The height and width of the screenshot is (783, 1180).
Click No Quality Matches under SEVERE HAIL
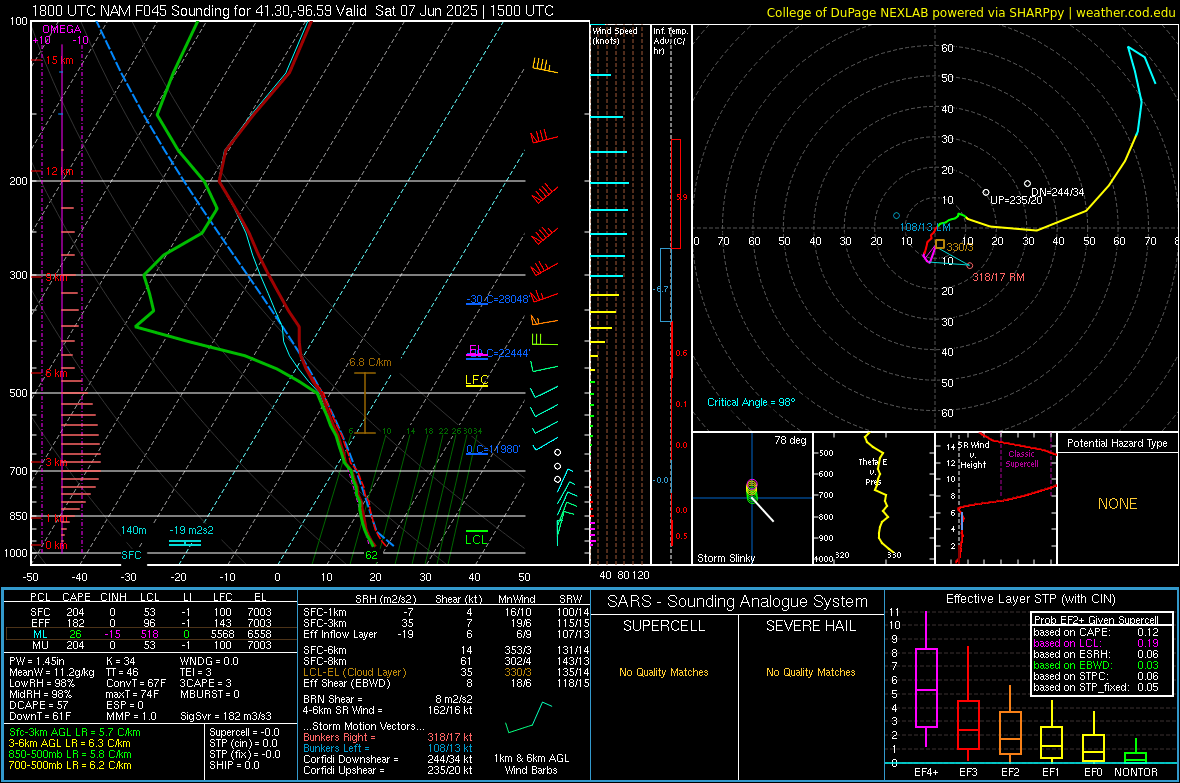(x=810, y=672)
